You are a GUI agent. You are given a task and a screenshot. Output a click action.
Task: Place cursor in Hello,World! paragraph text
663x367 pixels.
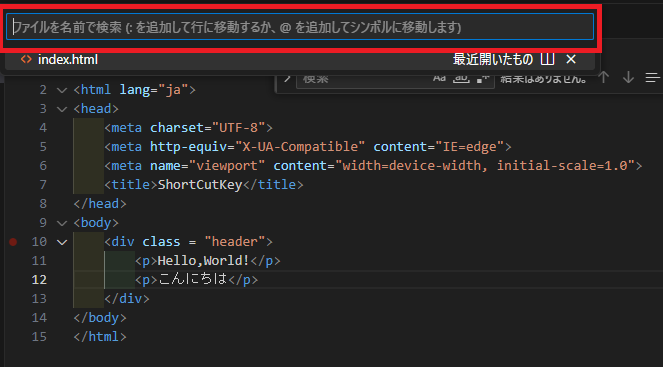point(203,260)
